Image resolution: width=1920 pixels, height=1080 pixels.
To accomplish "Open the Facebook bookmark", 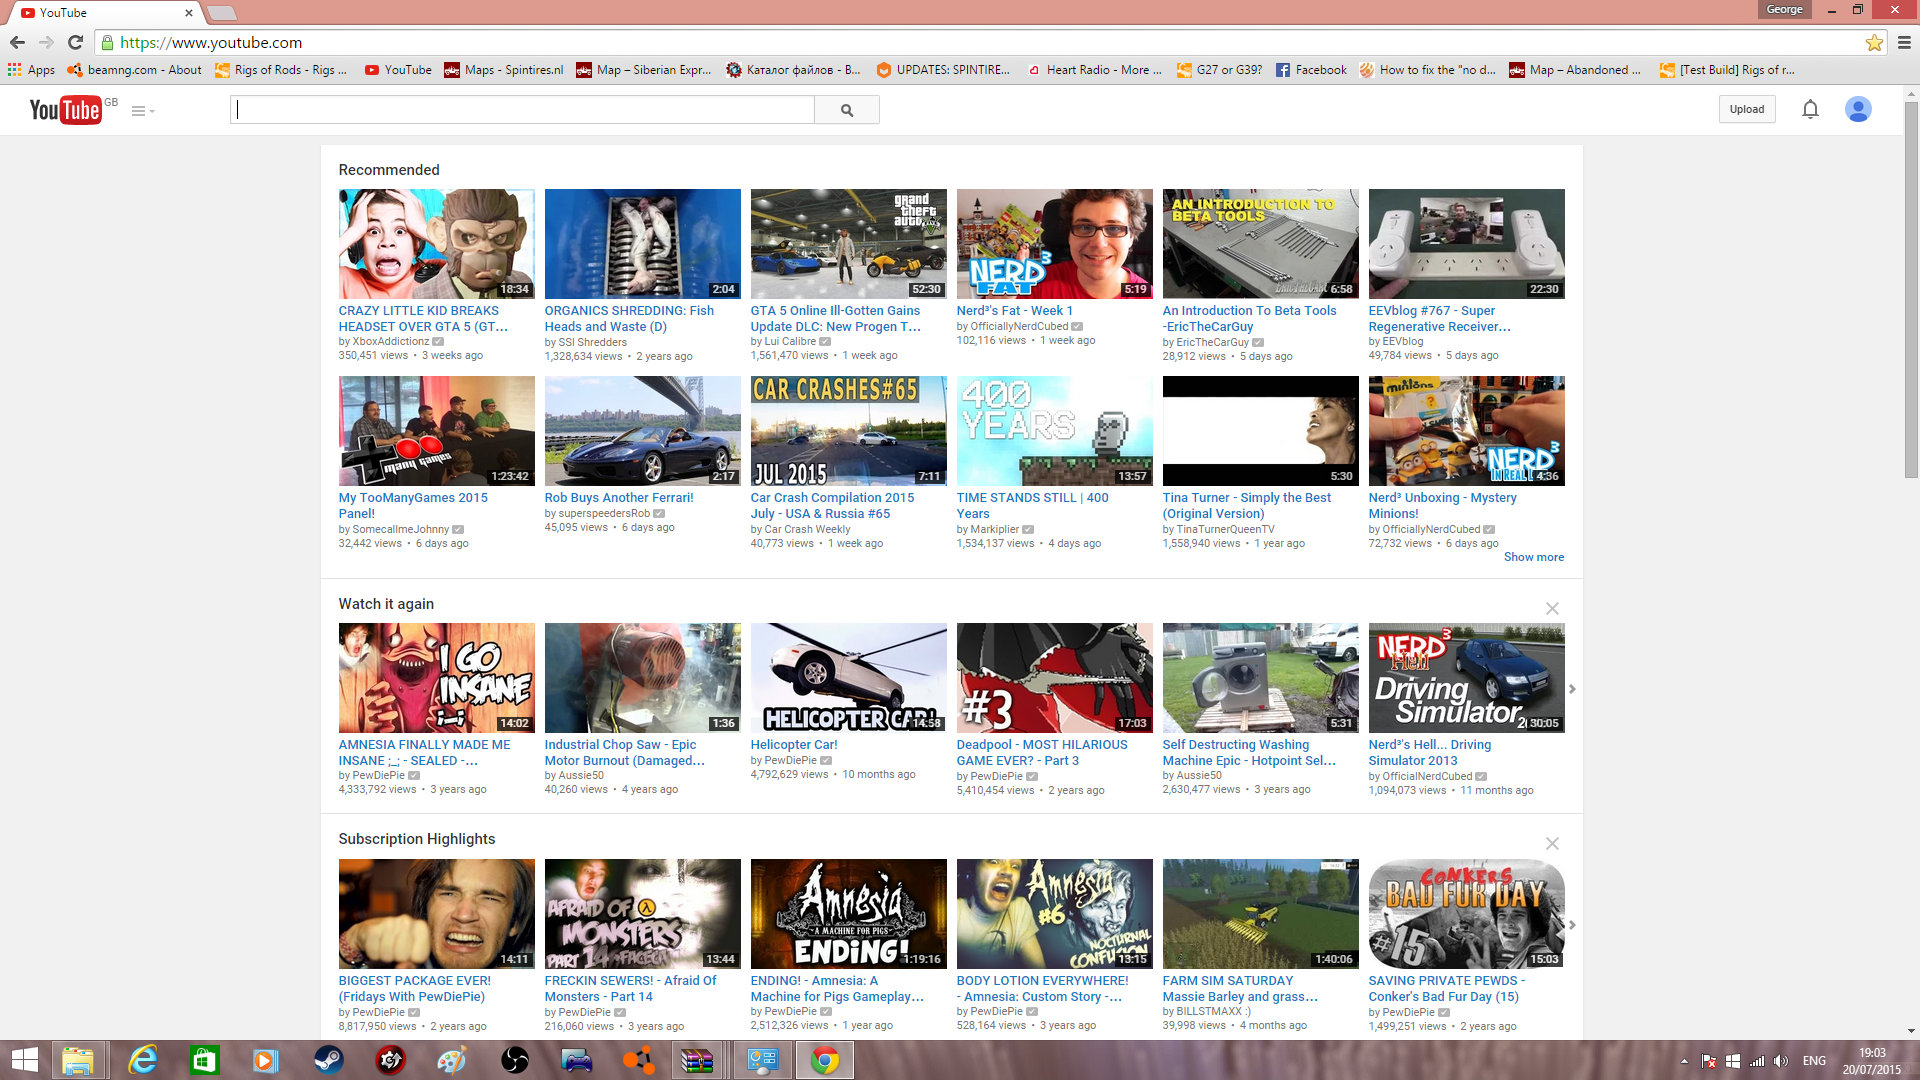I will click(1311, 70).
